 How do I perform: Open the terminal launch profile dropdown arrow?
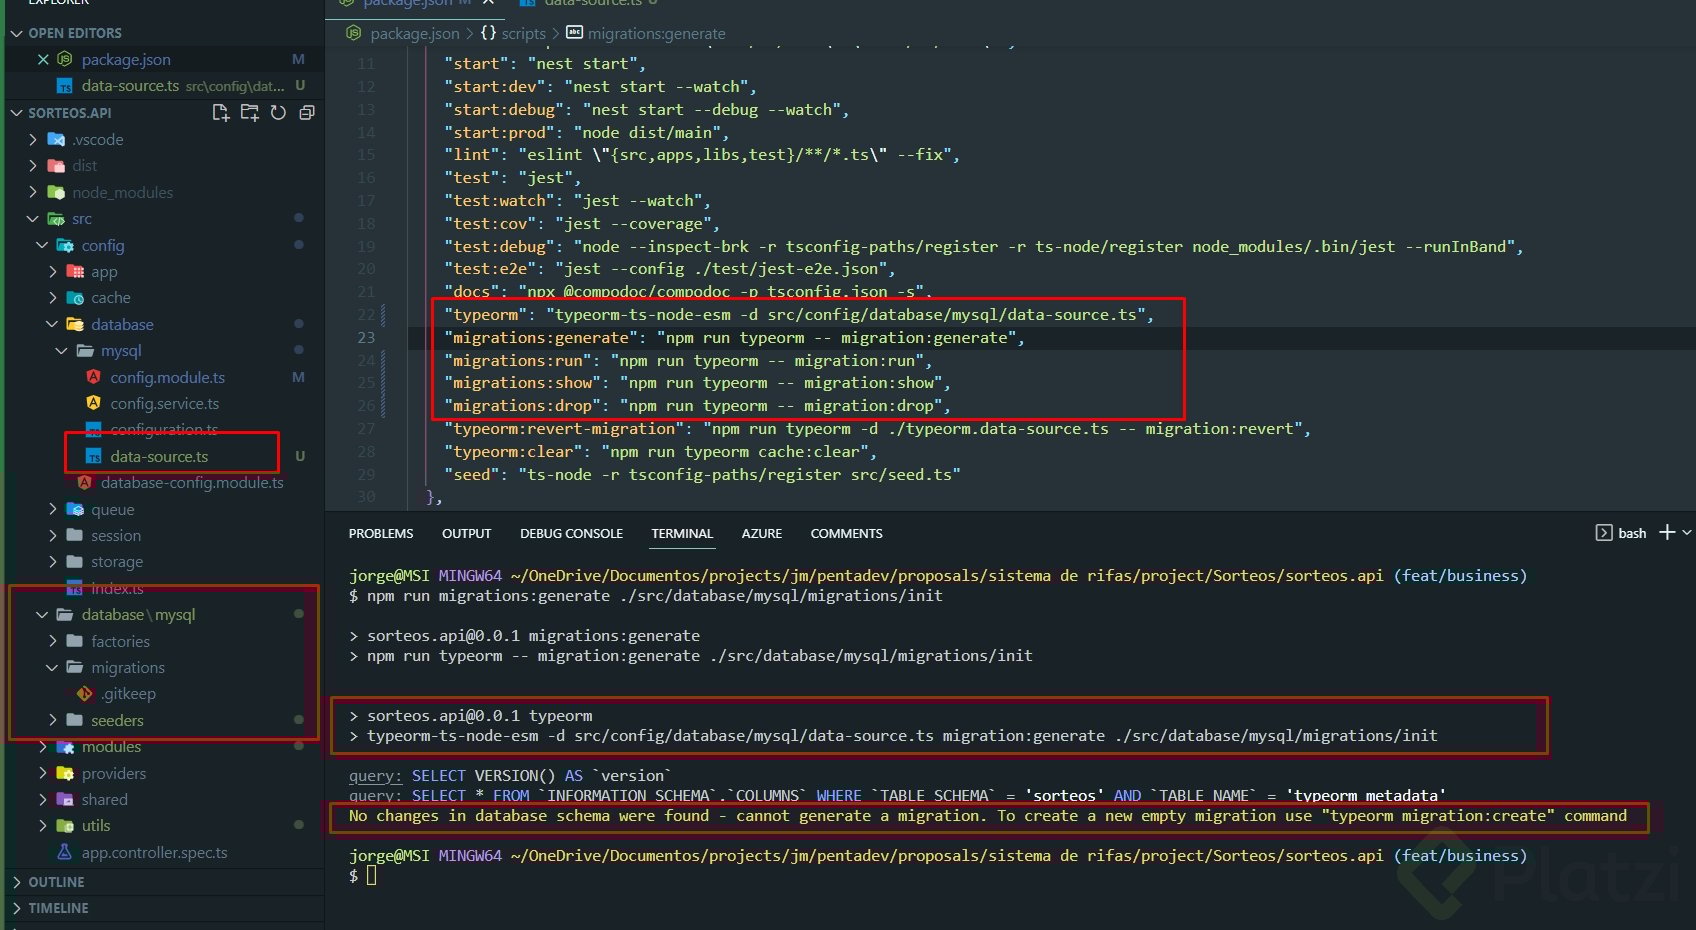(x=1687, y=533)
